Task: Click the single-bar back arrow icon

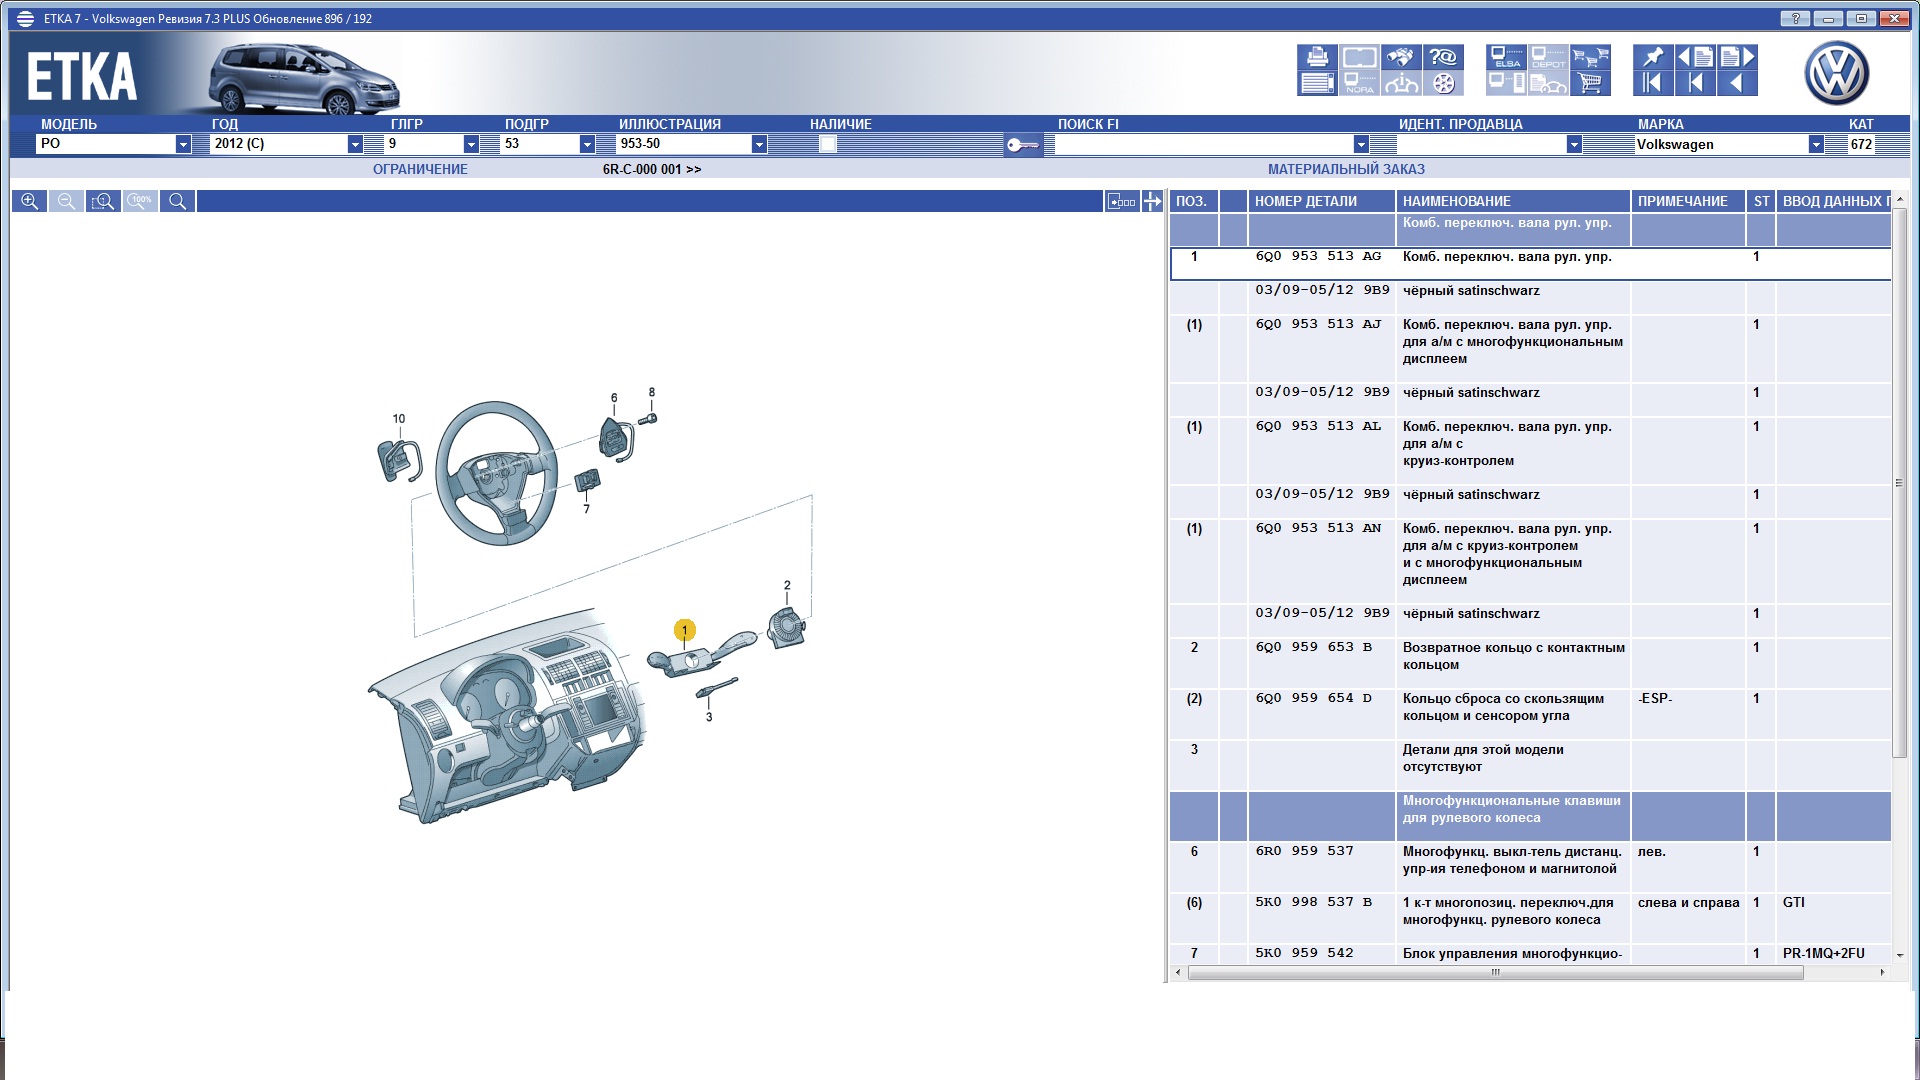Action: click(1695, 83)
